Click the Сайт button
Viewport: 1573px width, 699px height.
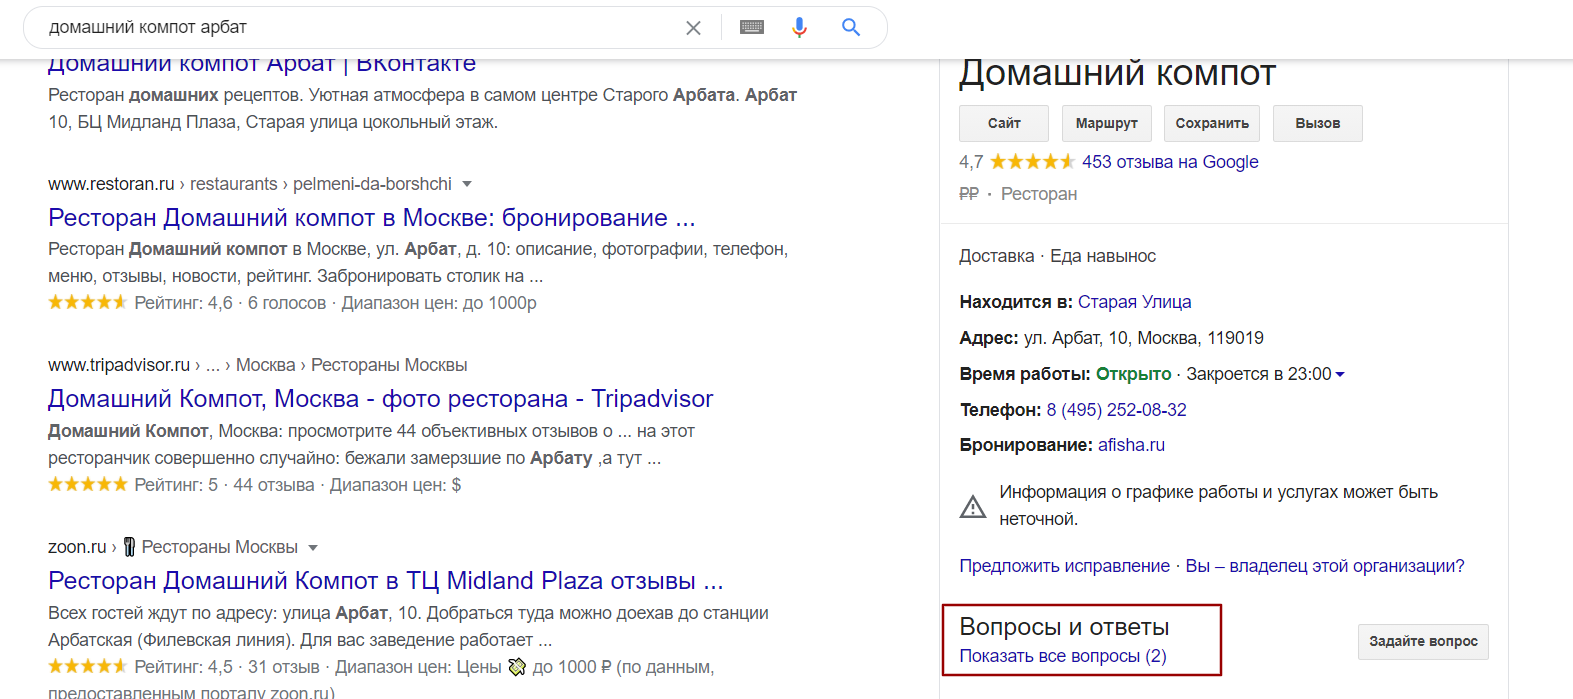coord(1004,123)
